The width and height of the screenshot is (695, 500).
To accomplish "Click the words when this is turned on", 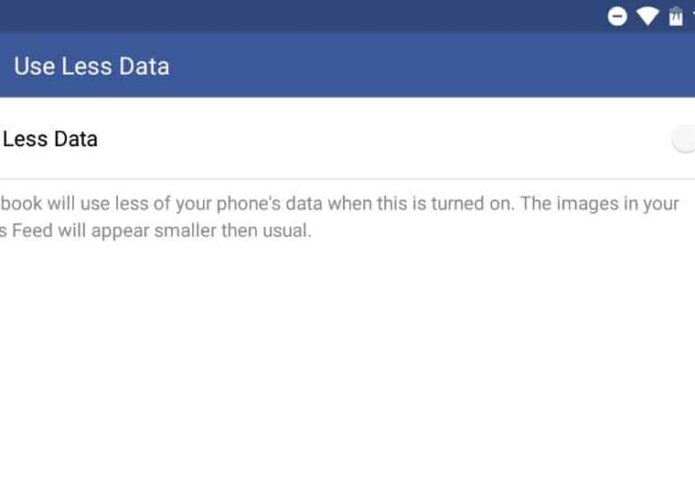I will (421, 204).
